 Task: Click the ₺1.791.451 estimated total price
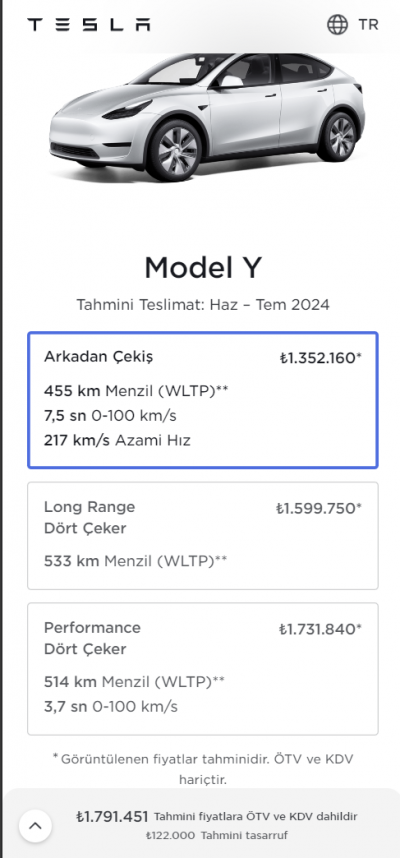coord(112,816)
